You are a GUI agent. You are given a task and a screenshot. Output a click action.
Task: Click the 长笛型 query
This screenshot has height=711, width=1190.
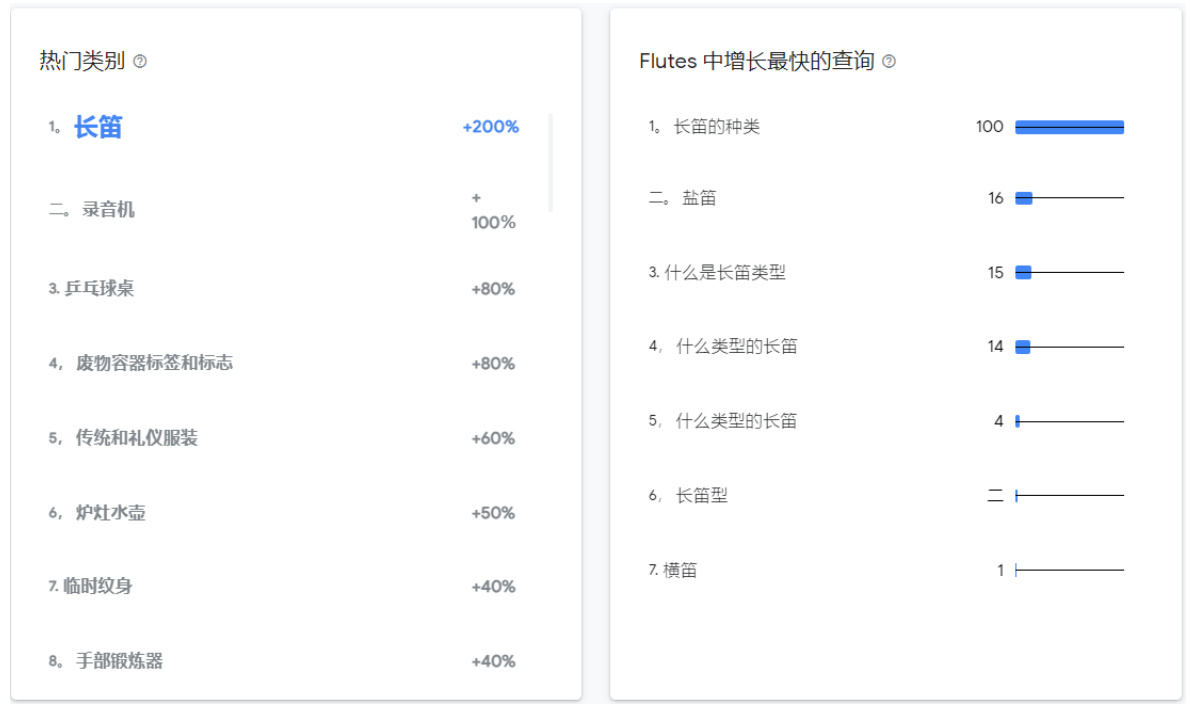point(701,495)
